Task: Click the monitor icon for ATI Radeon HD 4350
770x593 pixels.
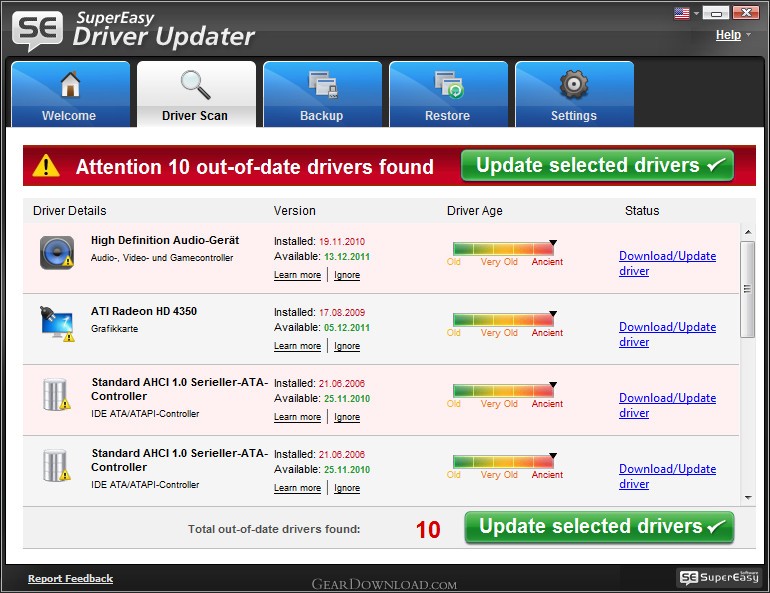Action: tap(57, 323)
